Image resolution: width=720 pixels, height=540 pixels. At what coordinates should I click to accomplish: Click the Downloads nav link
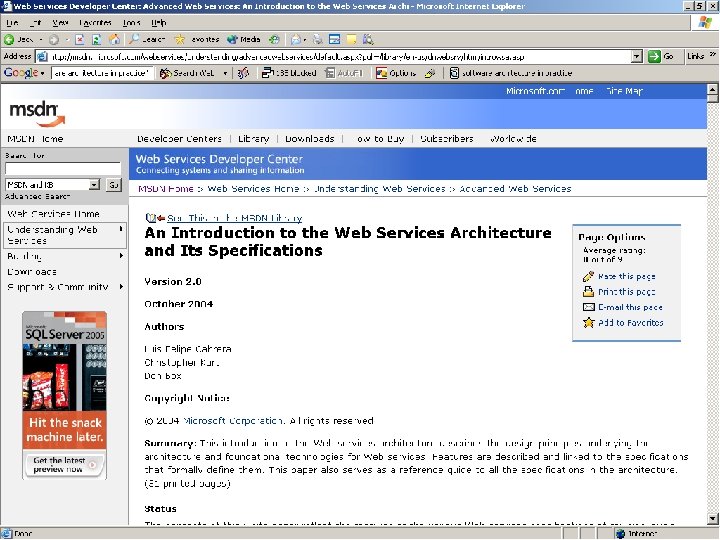[x=310, y=139]
